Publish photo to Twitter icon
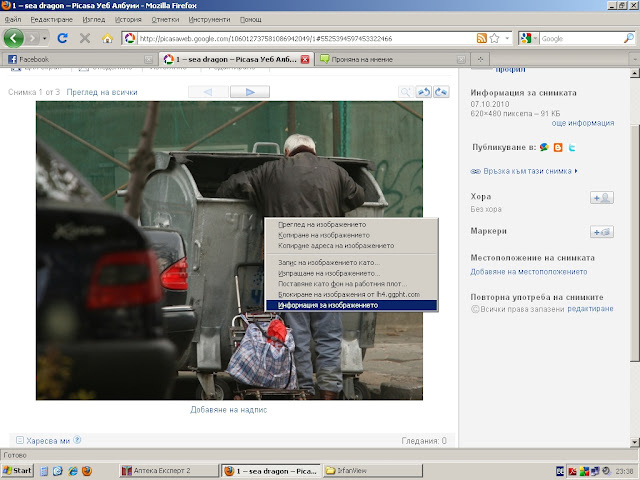This screenshot has height=480, width=640. click(572, 147)
